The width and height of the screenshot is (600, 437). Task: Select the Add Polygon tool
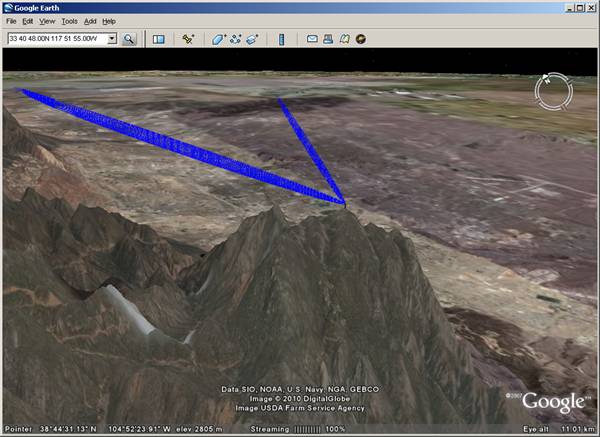point(218,39)
